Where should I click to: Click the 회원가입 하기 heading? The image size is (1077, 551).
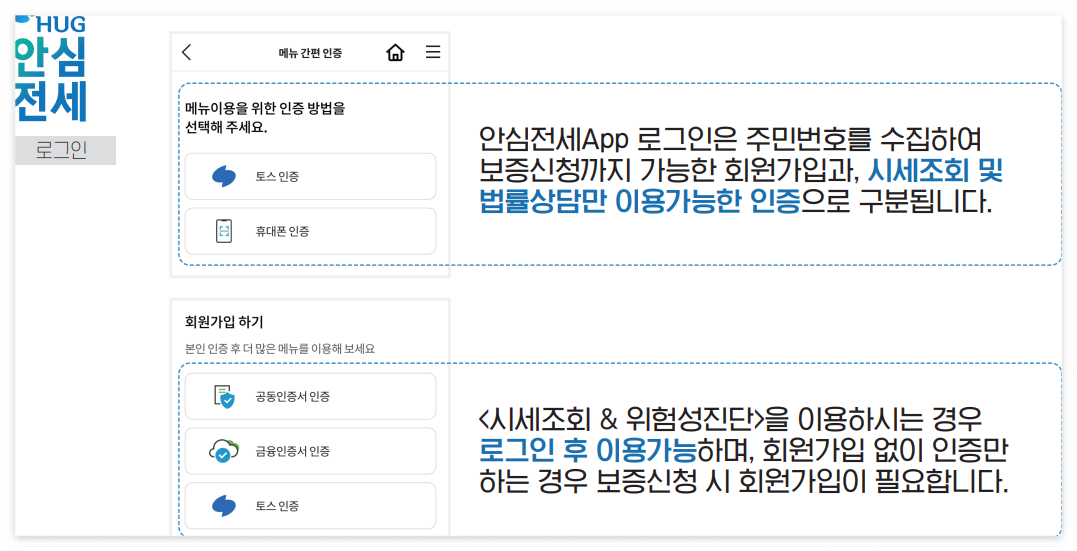click(224, 322)
